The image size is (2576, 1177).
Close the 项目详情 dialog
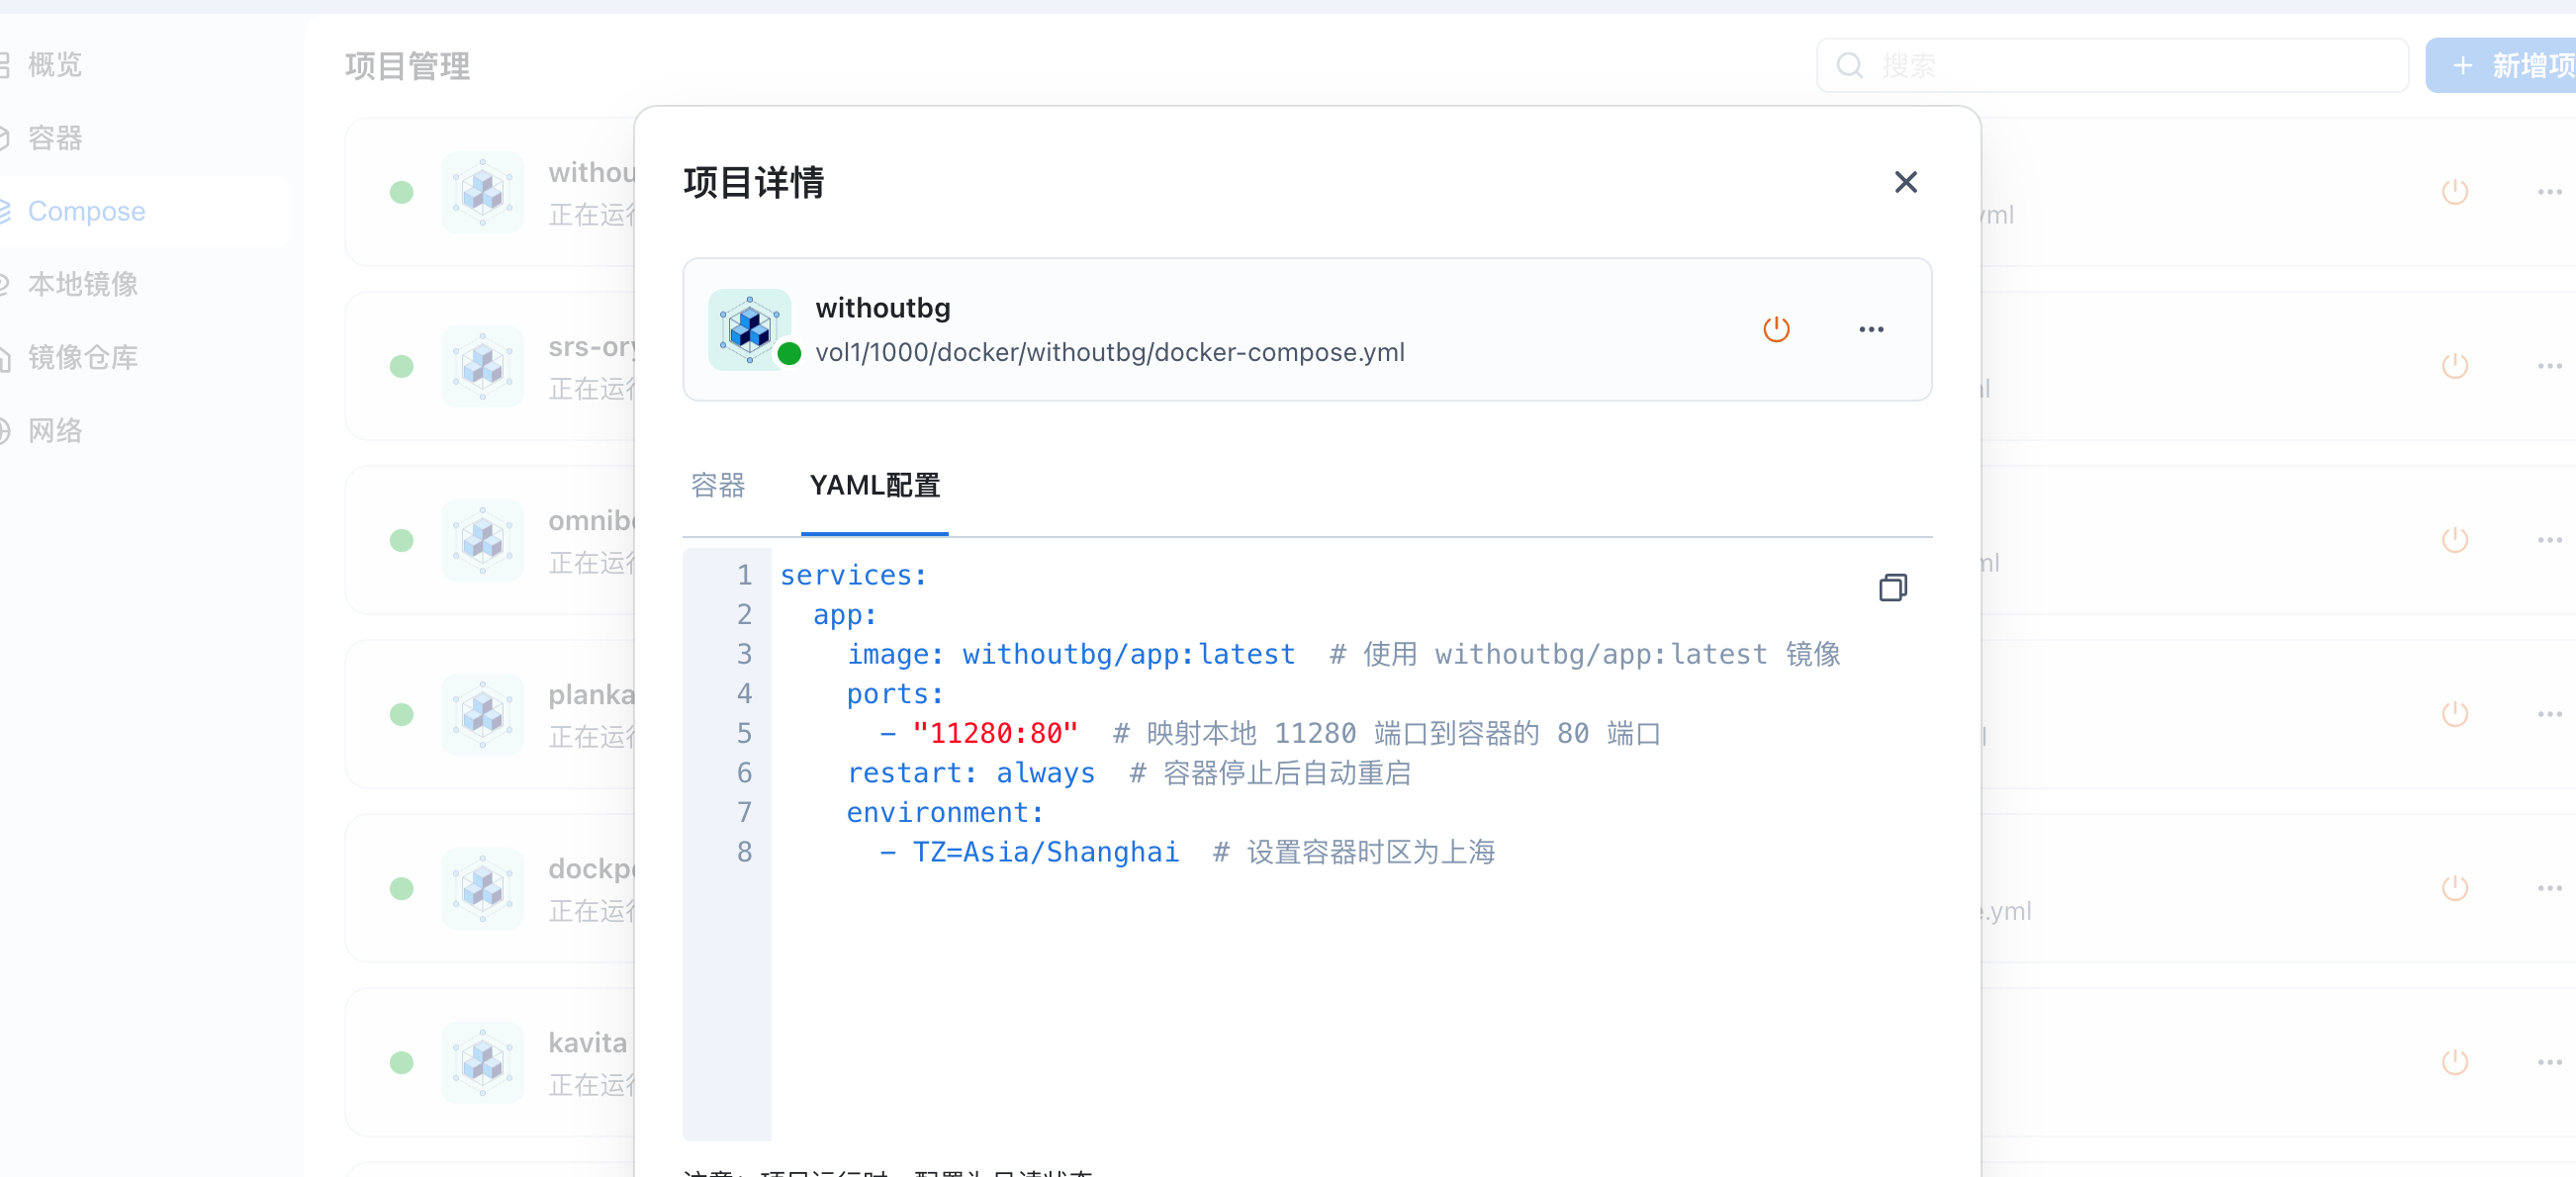tap(1905, 182)
